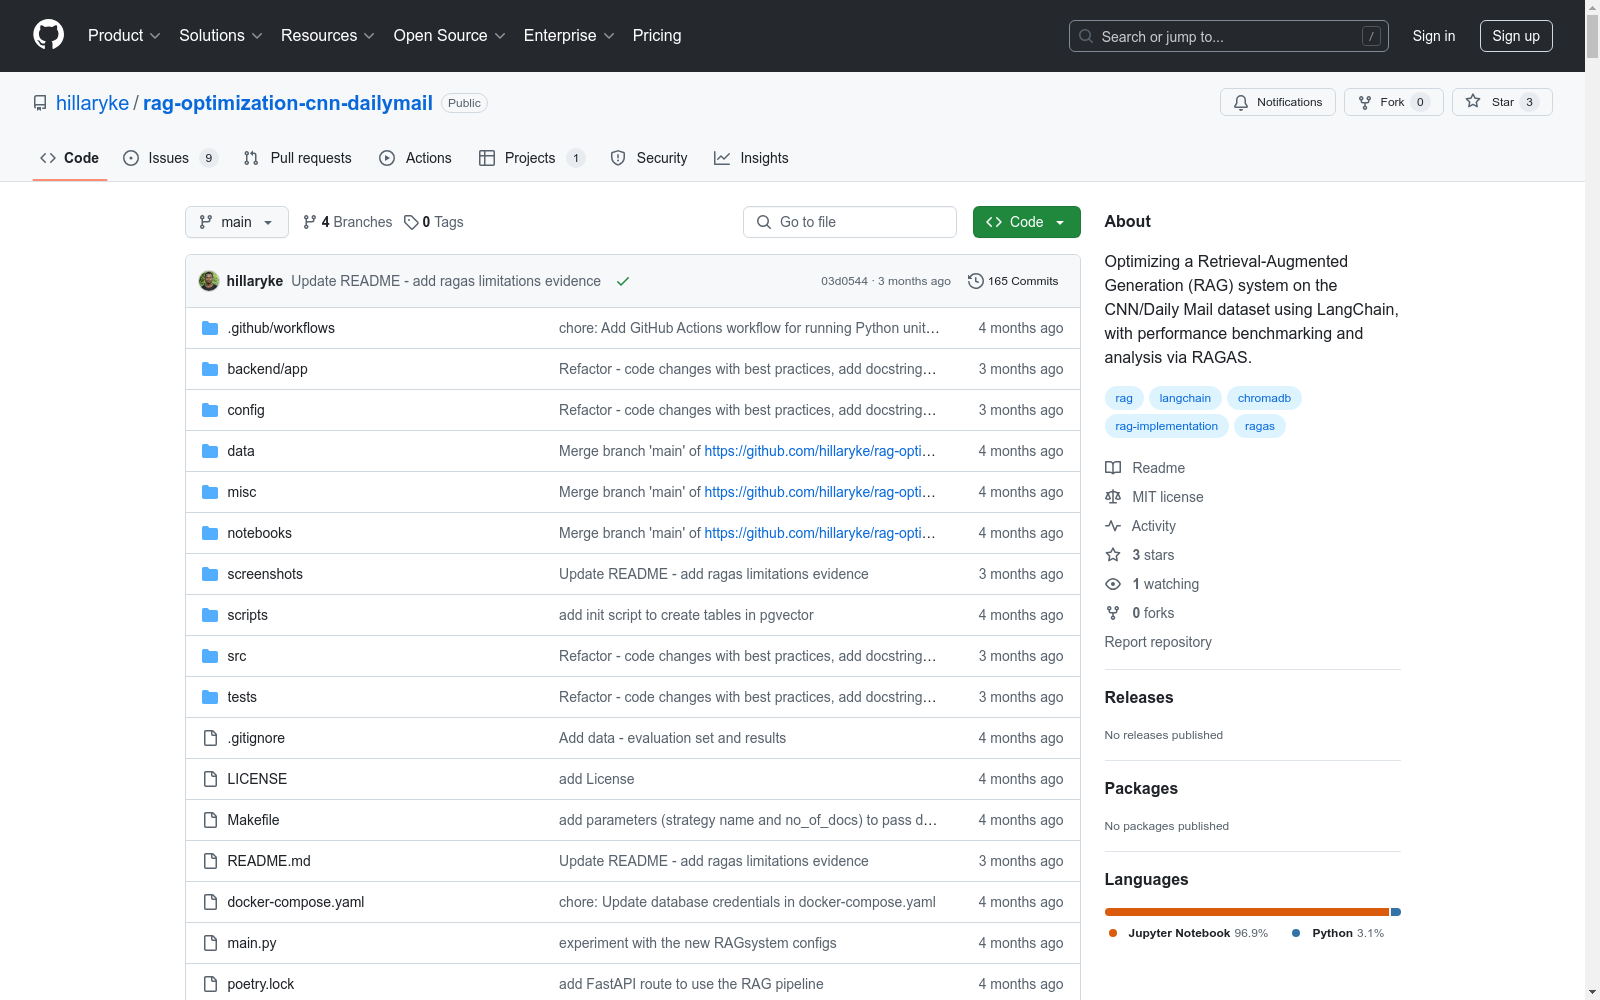The image size is (1600, 1000).
Task: Click the Search or jump to field
Action: tap(1228, 36)
